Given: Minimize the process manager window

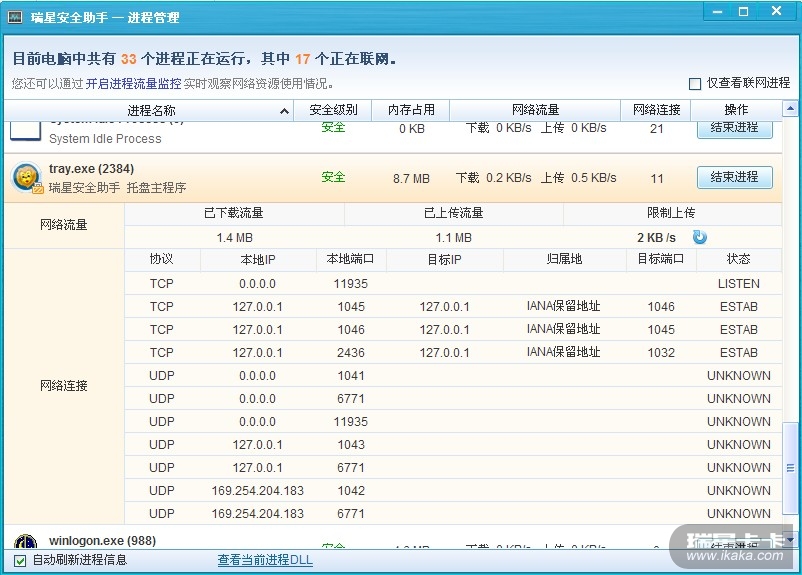Looking at the screenshot, I should [x=718, y=12].
